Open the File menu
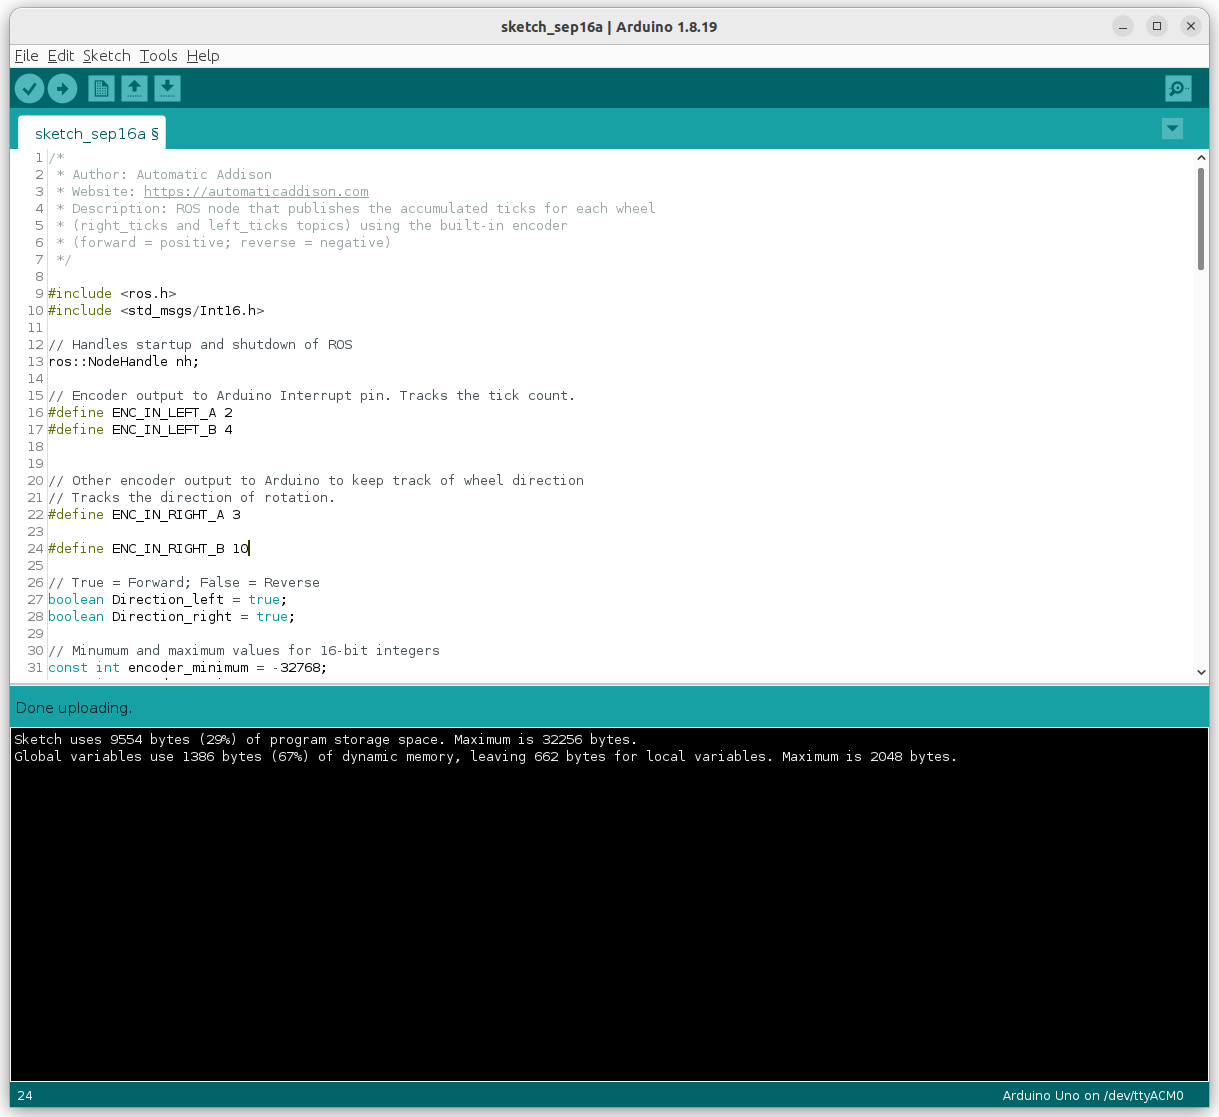This screenshot has width=1219, height=1117. [27, 56]
